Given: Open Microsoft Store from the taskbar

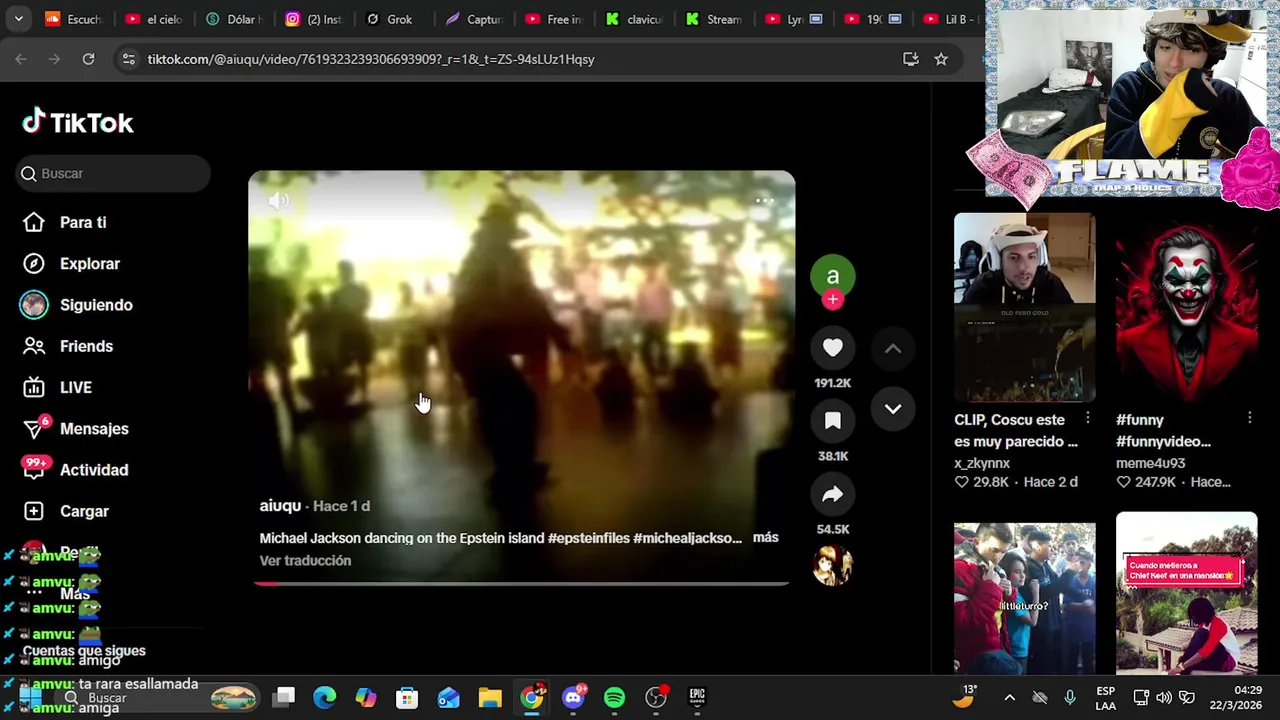Looking at the screenshot, I should coord(407,697).
